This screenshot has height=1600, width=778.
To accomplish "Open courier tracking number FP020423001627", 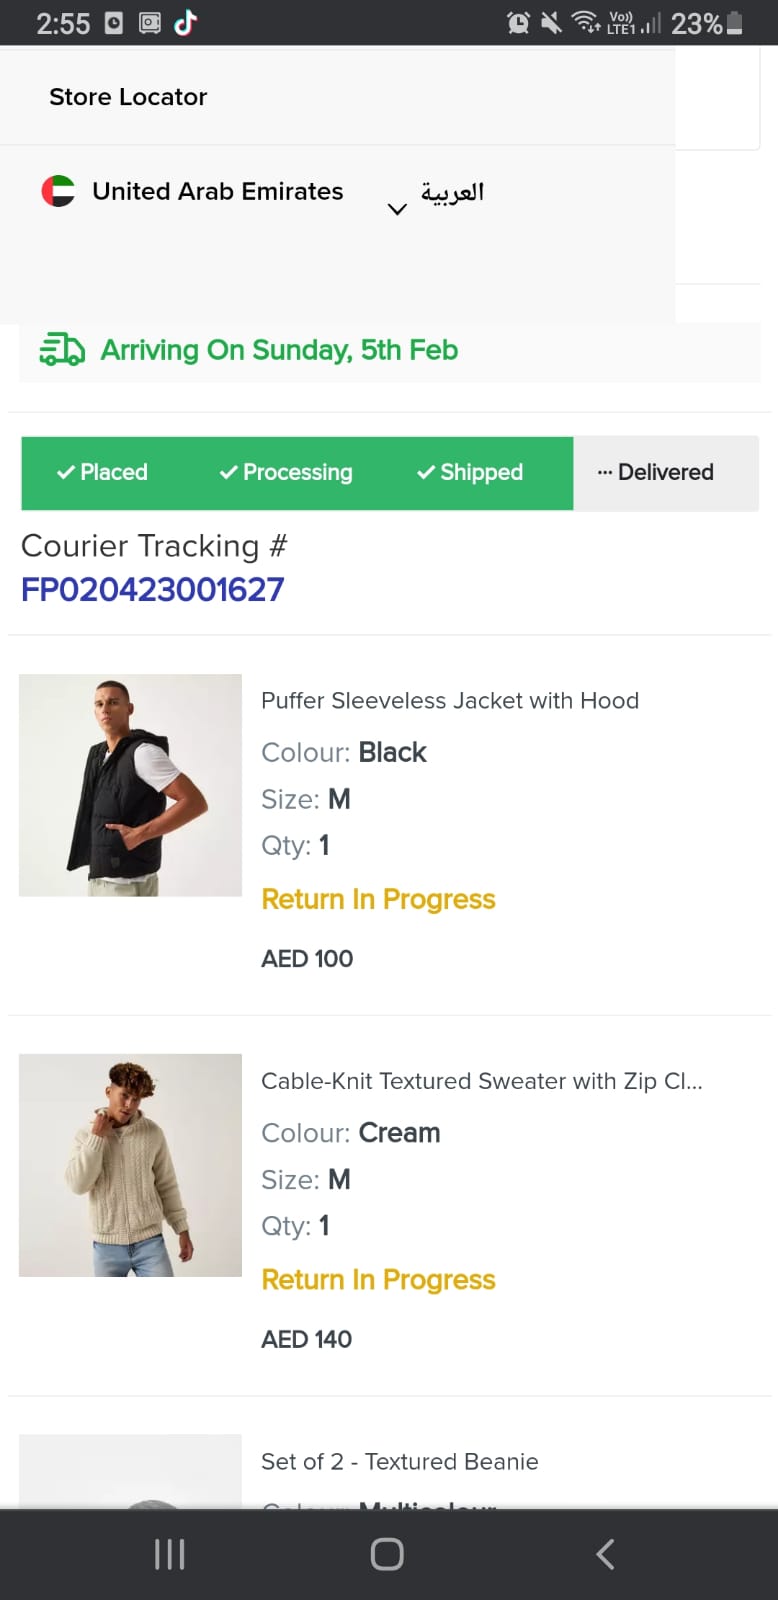I will point(153,590).
